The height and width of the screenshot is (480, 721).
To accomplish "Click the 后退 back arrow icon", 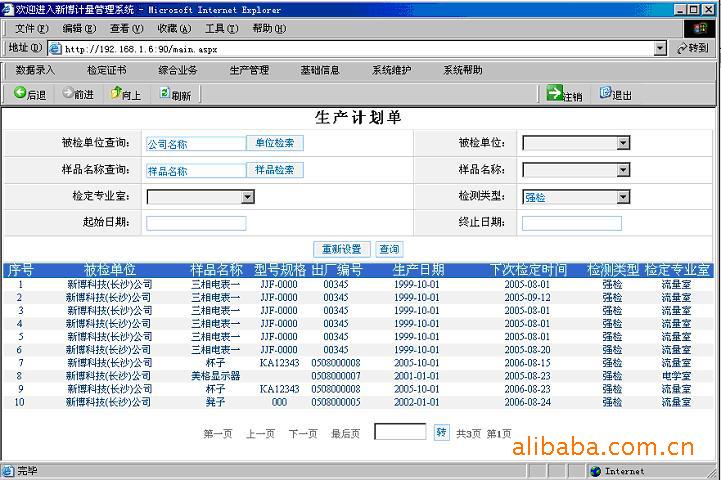I will coord(20,93).
